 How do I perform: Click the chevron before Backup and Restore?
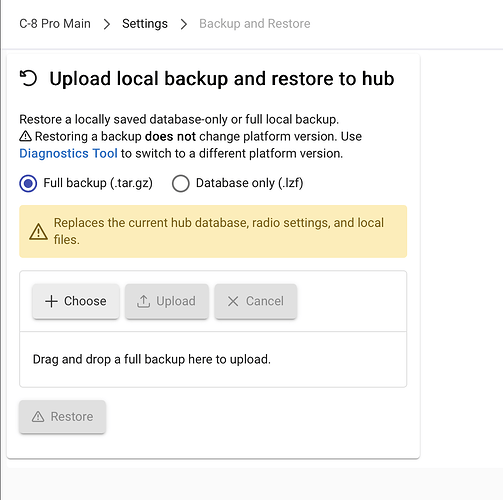(x=184, y=24)
